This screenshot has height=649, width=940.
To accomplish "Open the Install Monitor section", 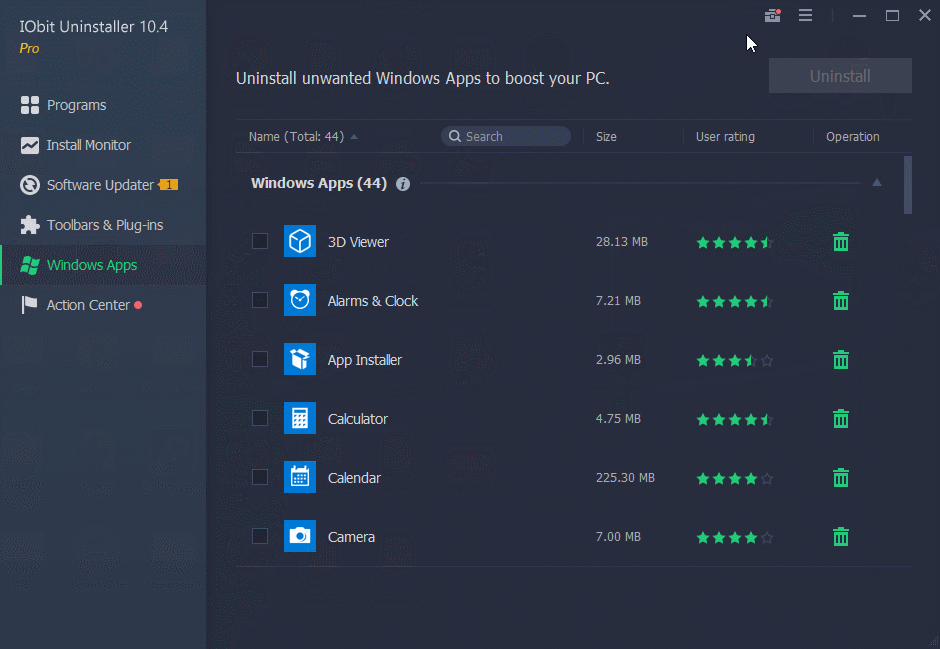I will [x=103, y=145].
